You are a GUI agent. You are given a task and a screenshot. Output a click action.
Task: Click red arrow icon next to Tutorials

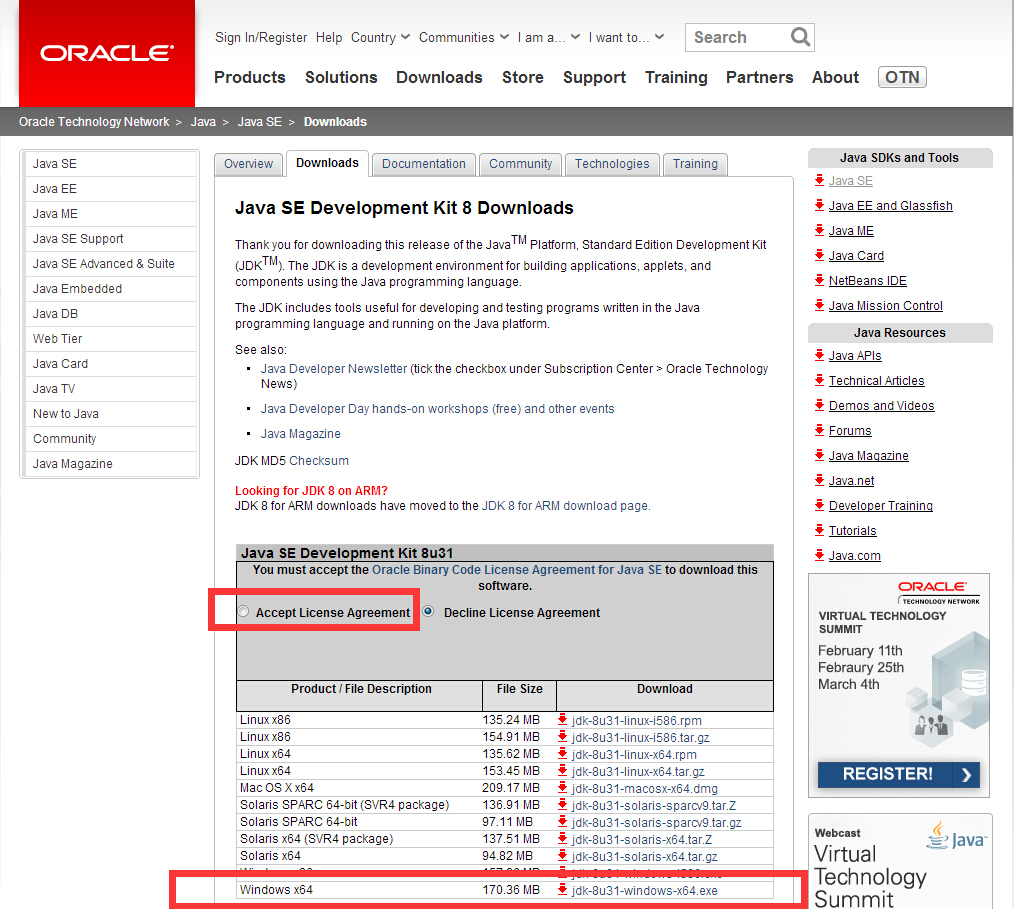(x=819, y=531)
